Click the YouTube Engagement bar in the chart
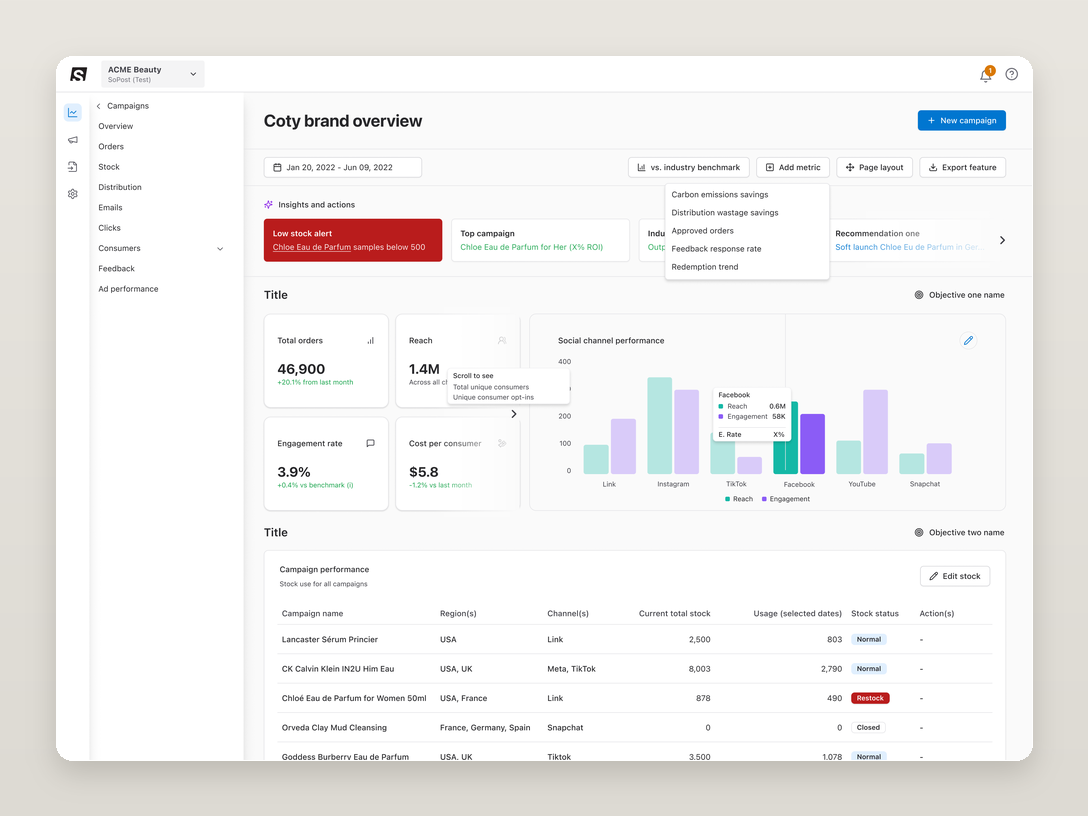 (875, 432)
